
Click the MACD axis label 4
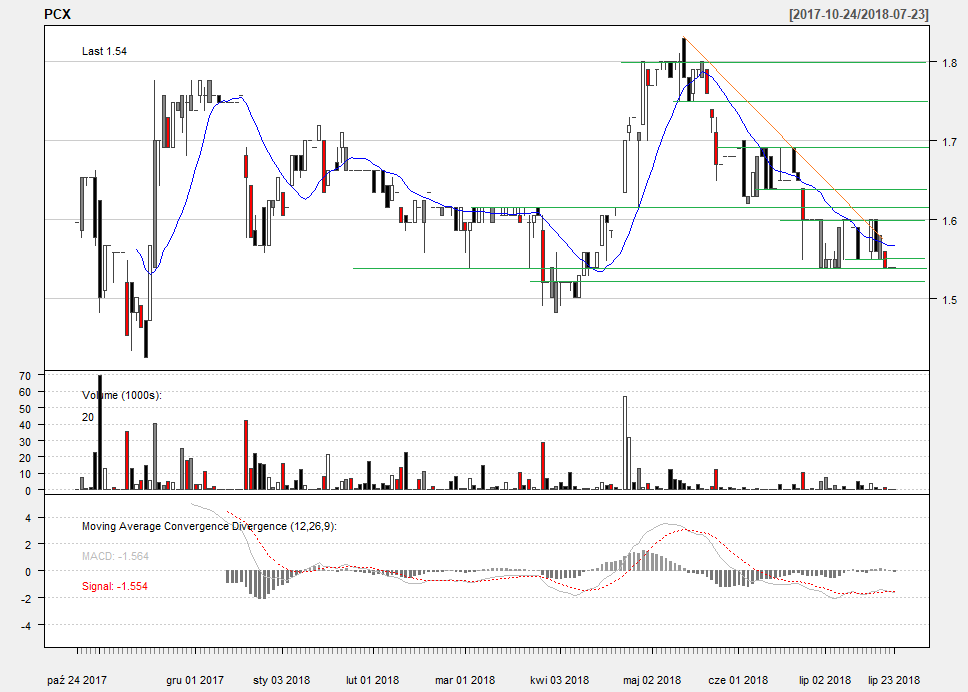(28, 519)
